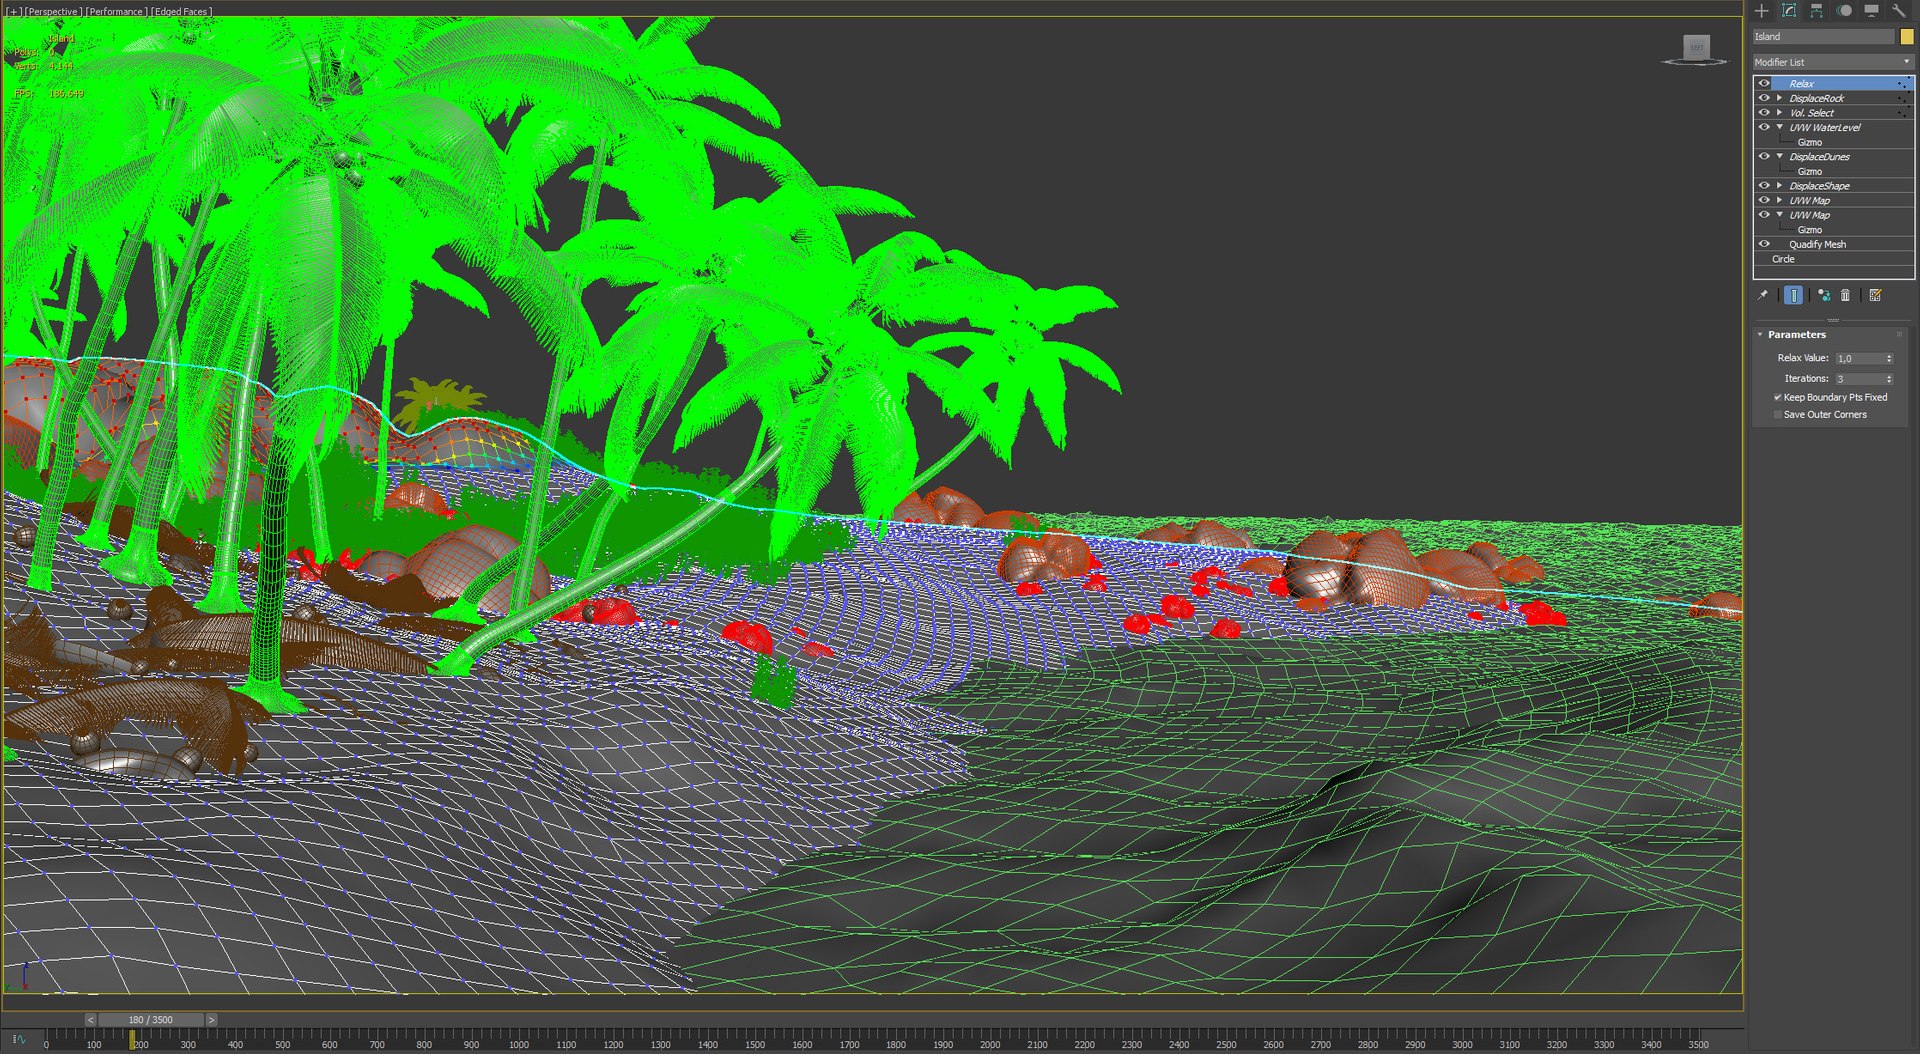Viewport: 1920px width, 1054px height.
Task: Toggle Quadify Mesh modifier eye
Action: [1765, 244]
